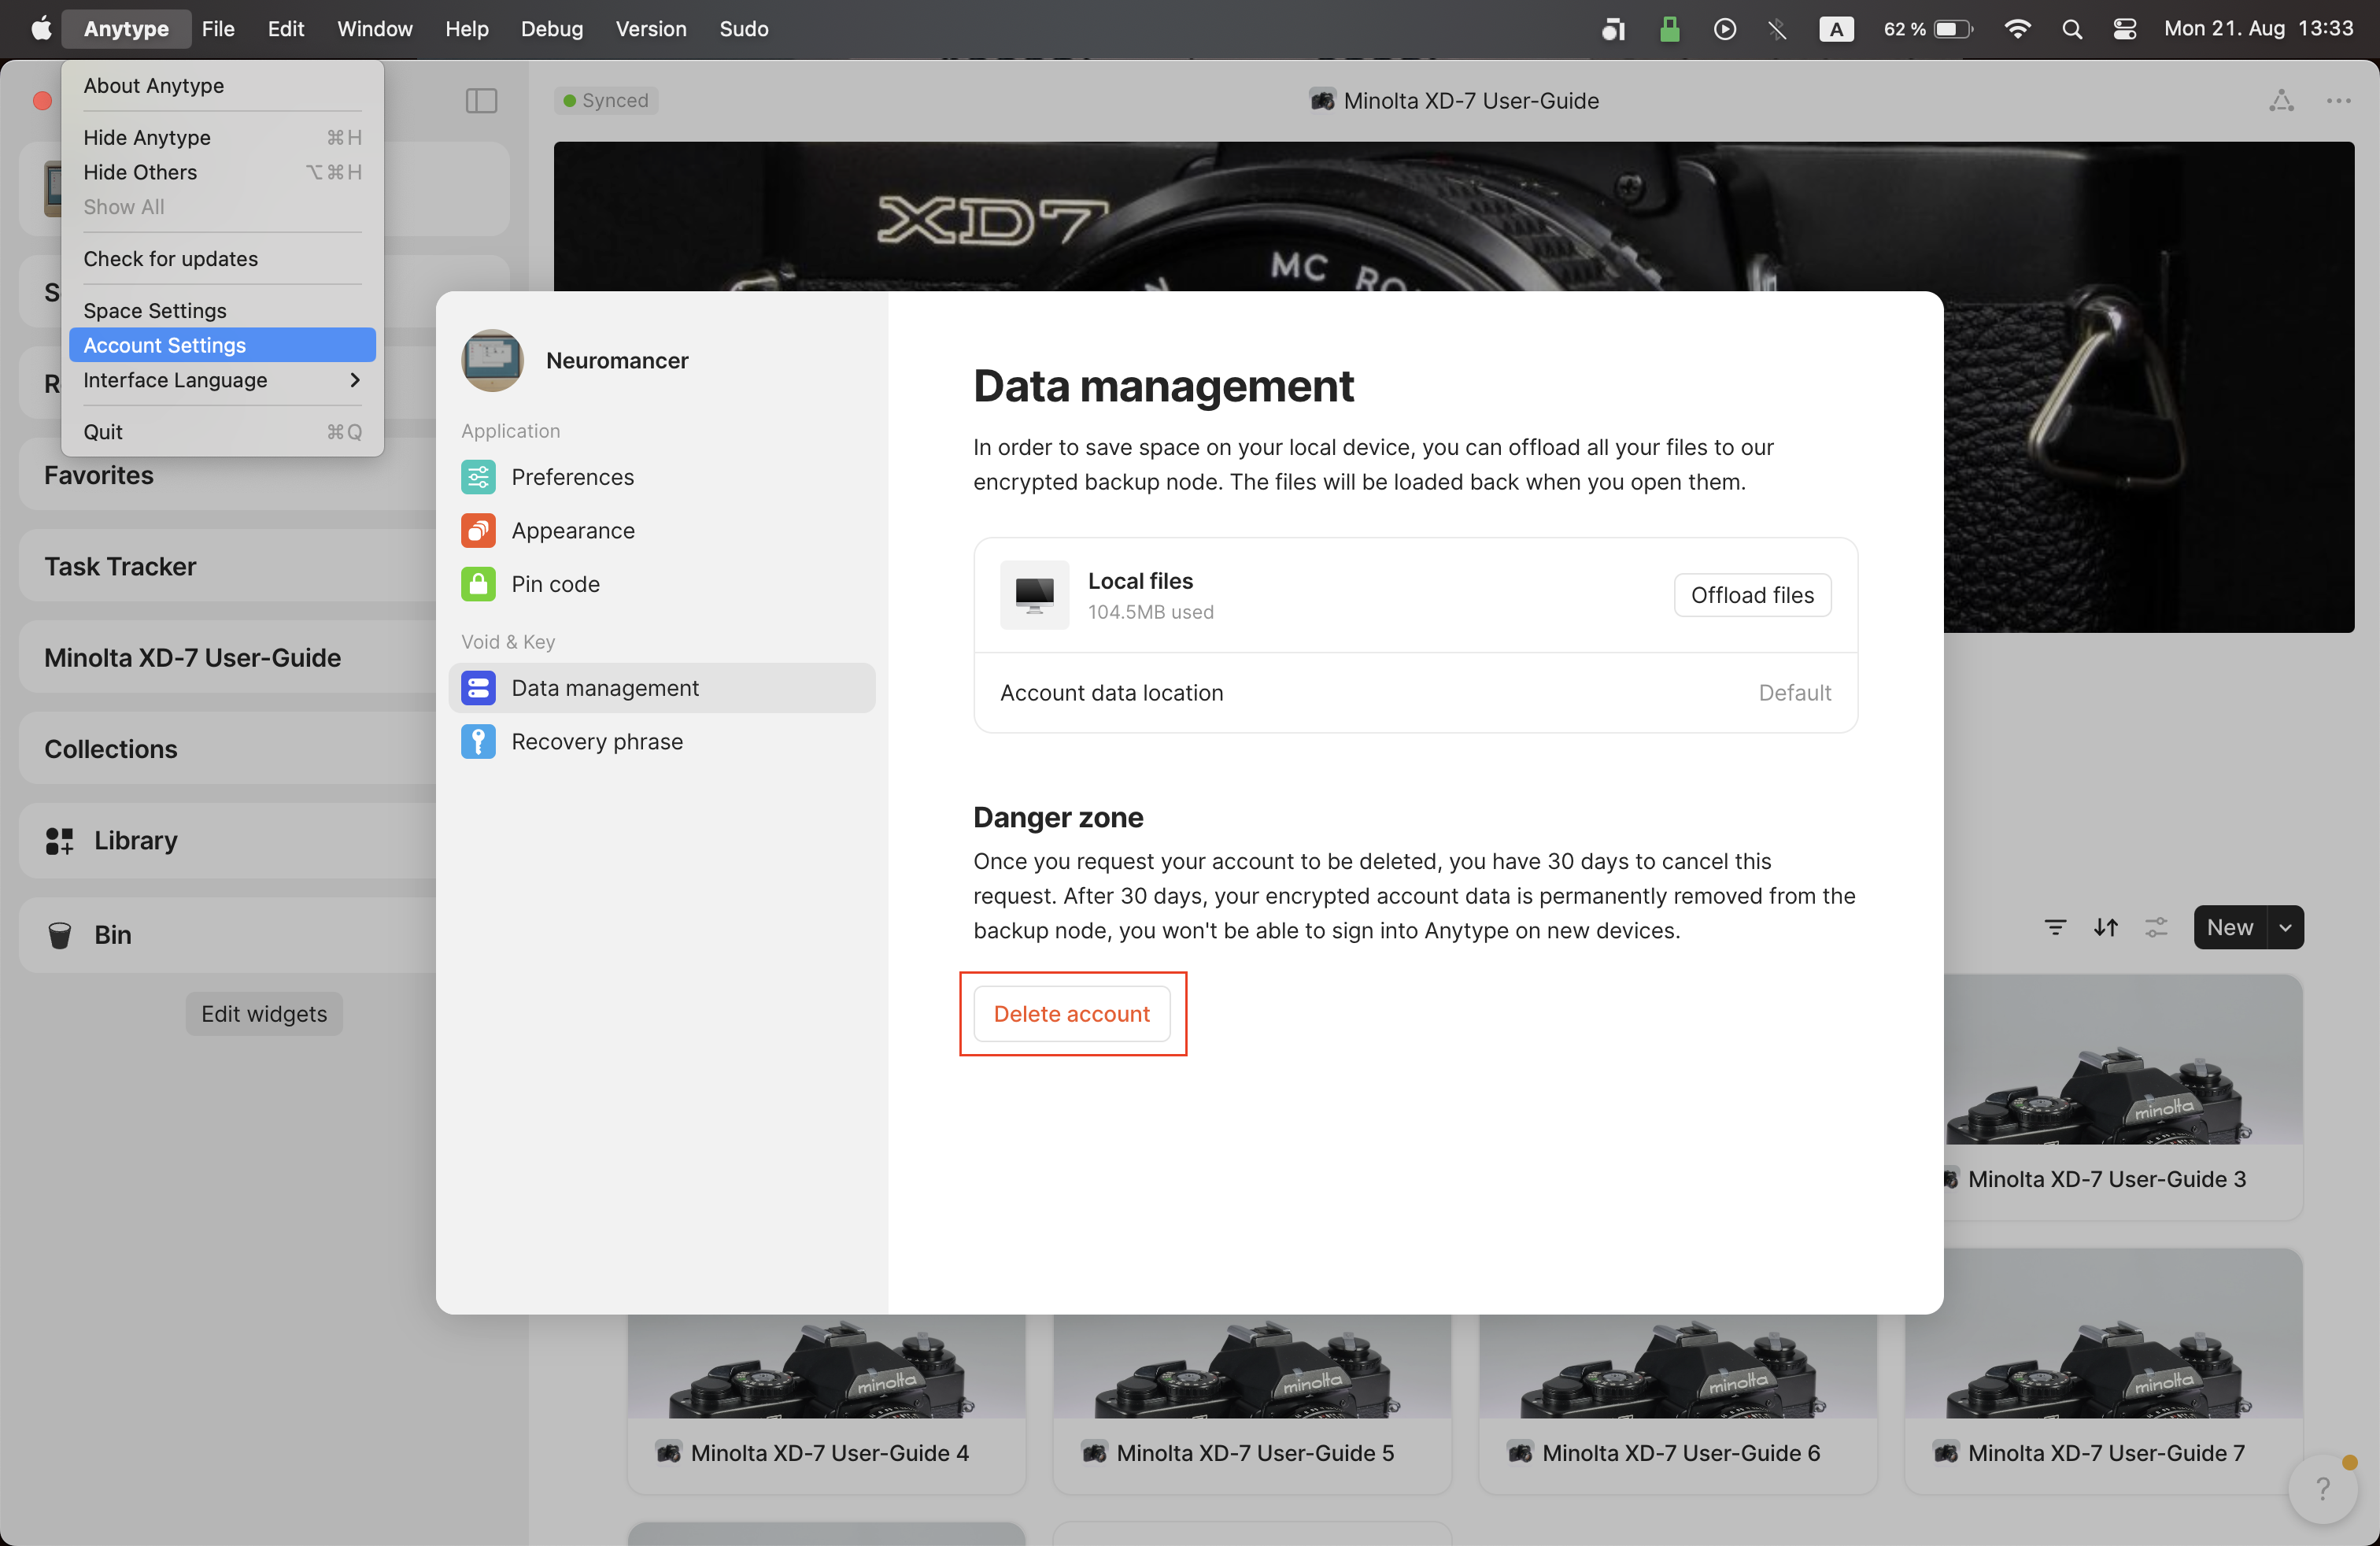Open the view settings sliders icon

tap(2156, 927)
